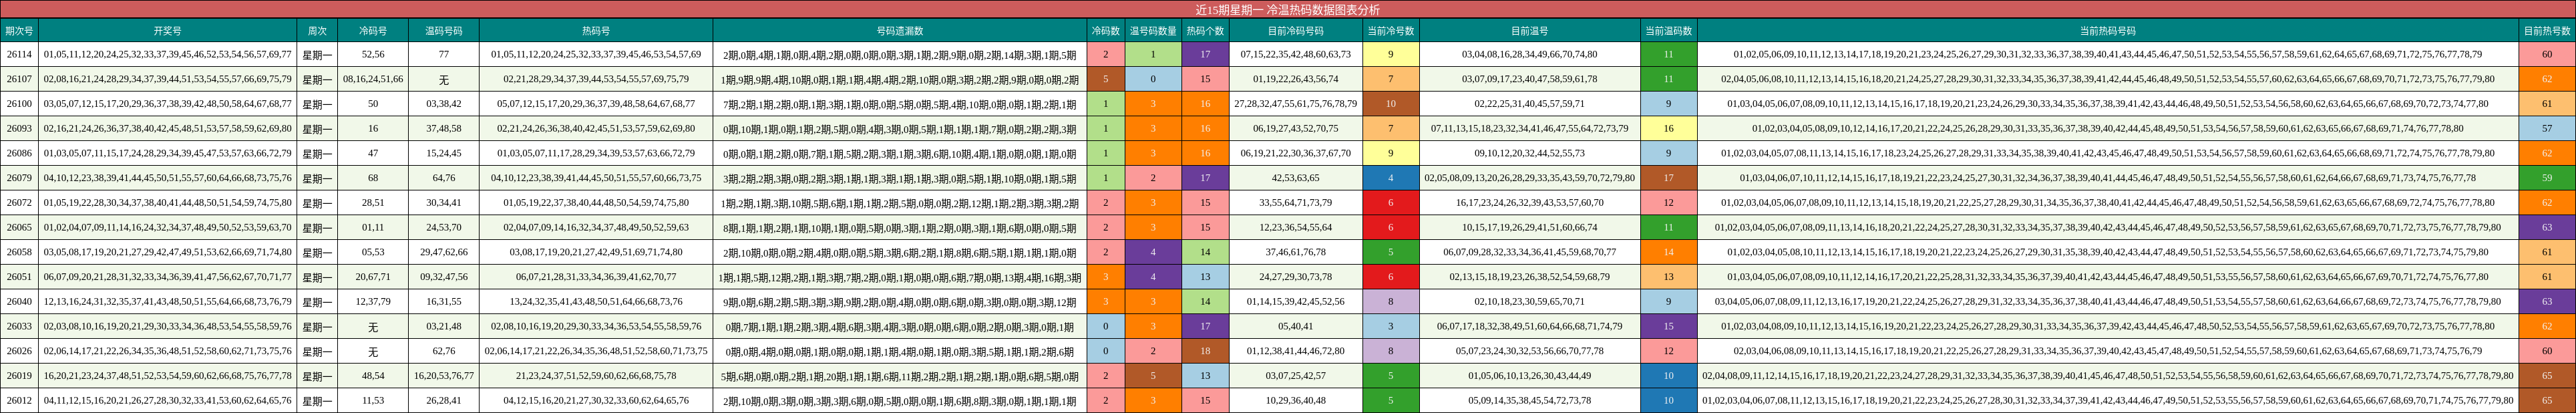Select issue number 26058

coord(19,252)
